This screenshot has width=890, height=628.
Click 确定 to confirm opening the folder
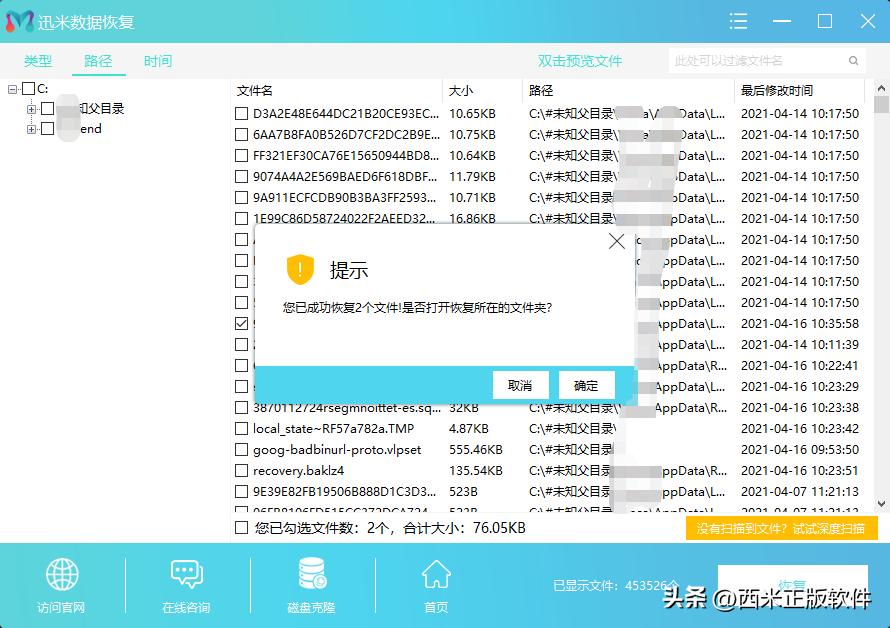(586, 385)
